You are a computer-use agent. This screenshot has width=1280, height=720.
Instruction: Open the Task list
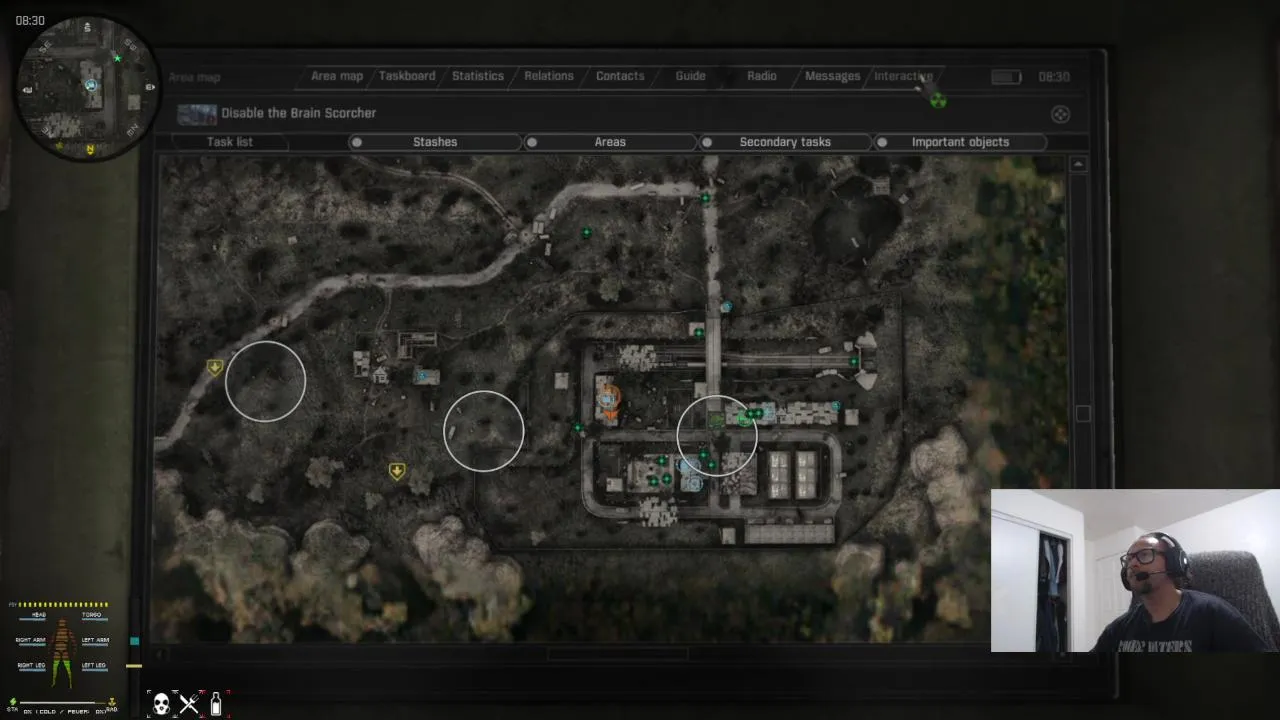pyautogui.click(x=230, y=142)
